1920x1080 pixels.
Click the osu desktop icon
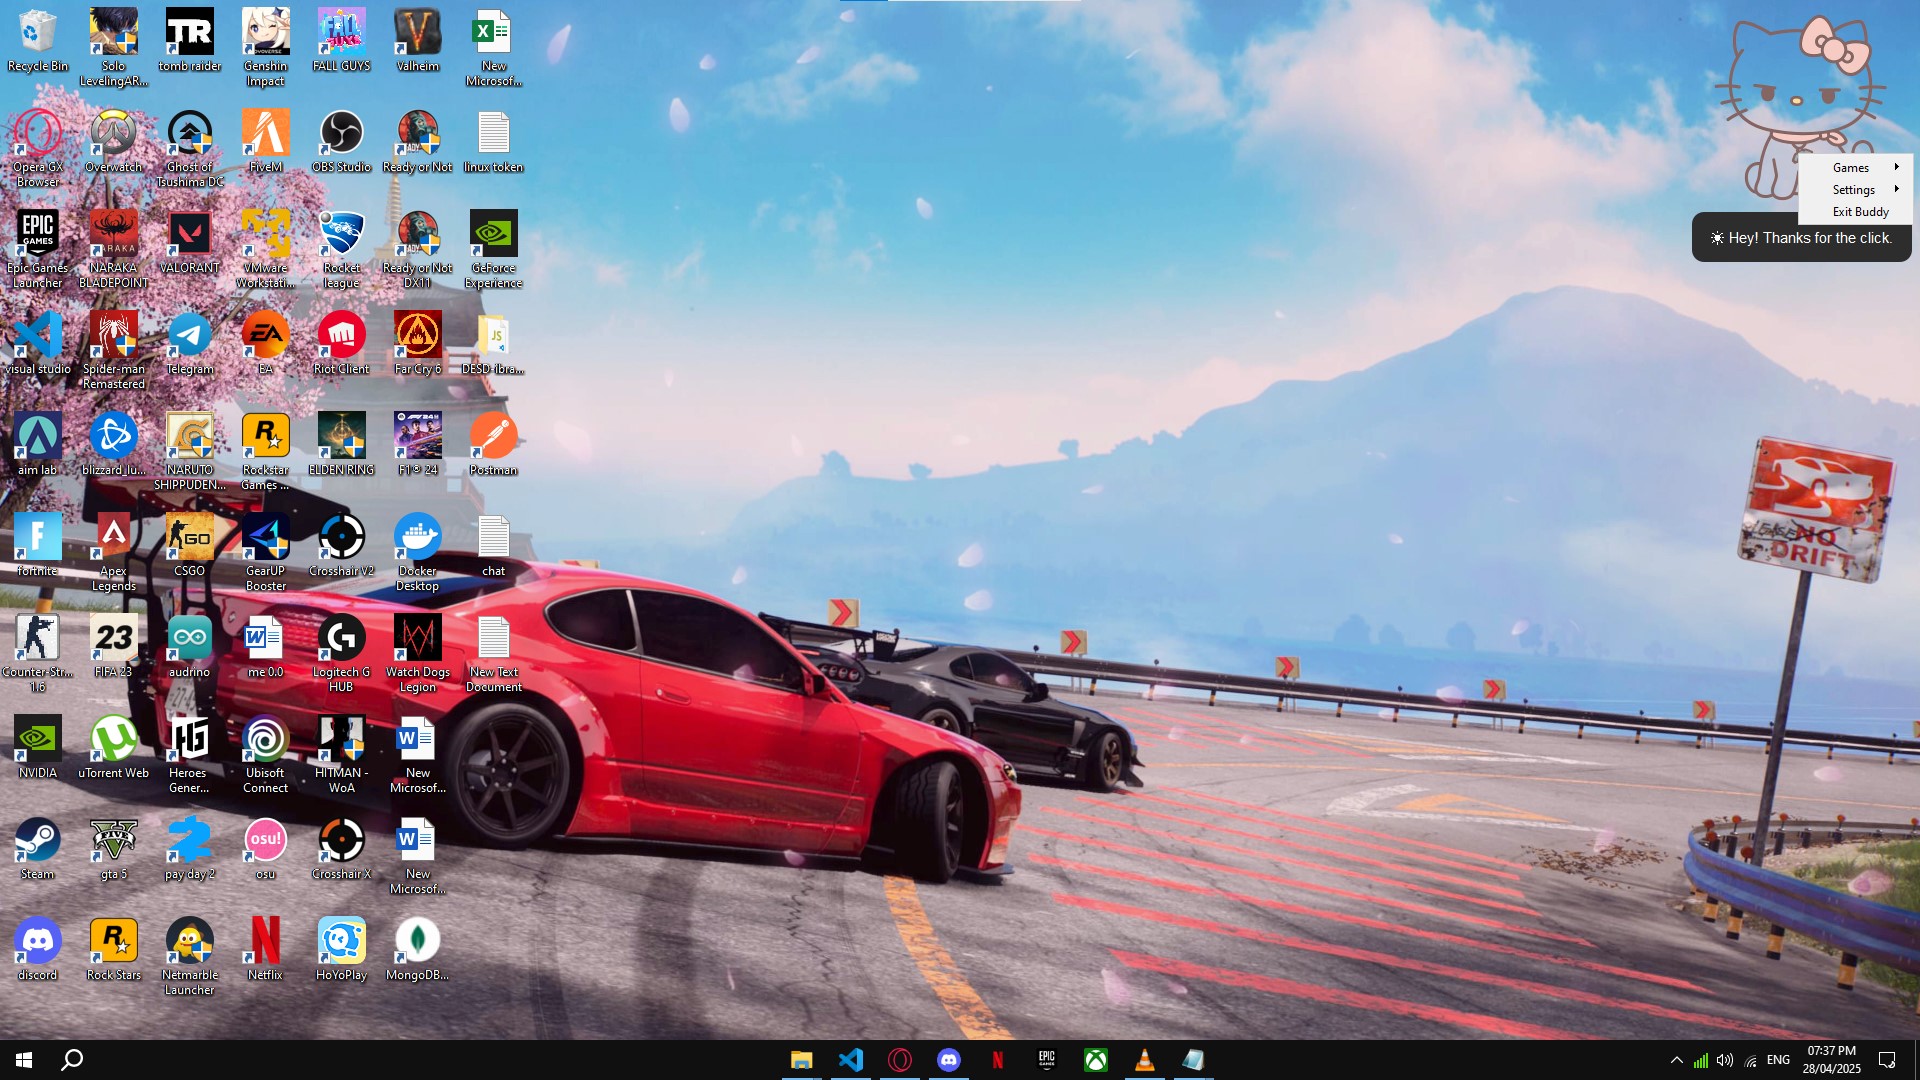[265, 849]
